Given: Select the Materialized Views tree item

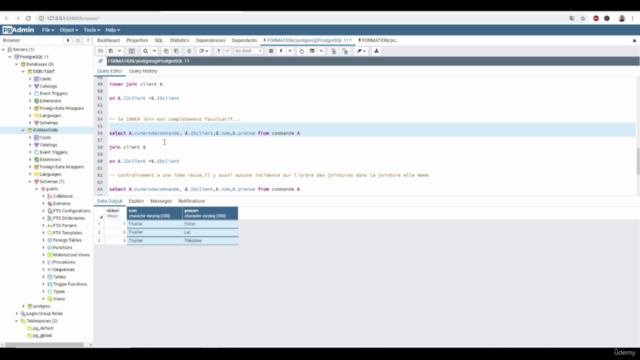Looking at the screenshot, I should pos(71,255).
